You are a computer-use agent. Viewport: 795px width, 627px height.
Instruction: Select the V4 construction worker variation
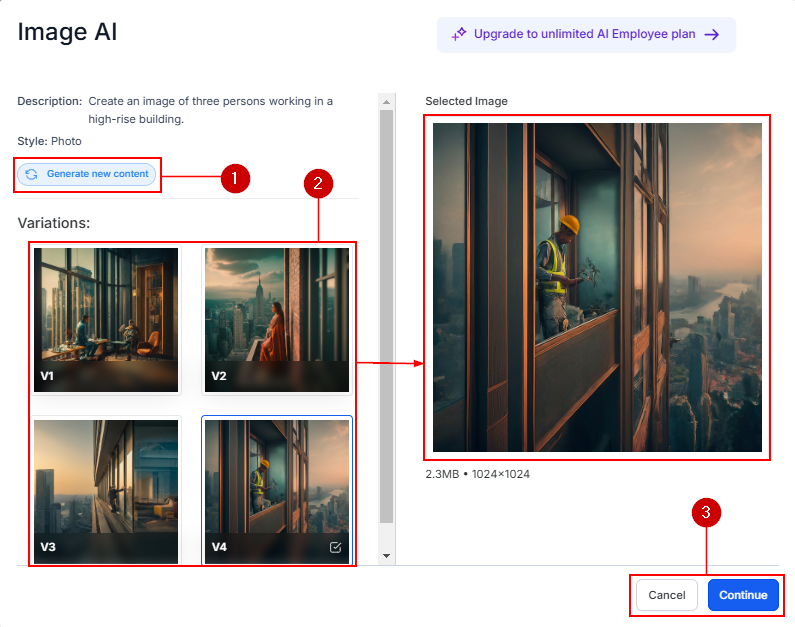click(x=277, y=490)
